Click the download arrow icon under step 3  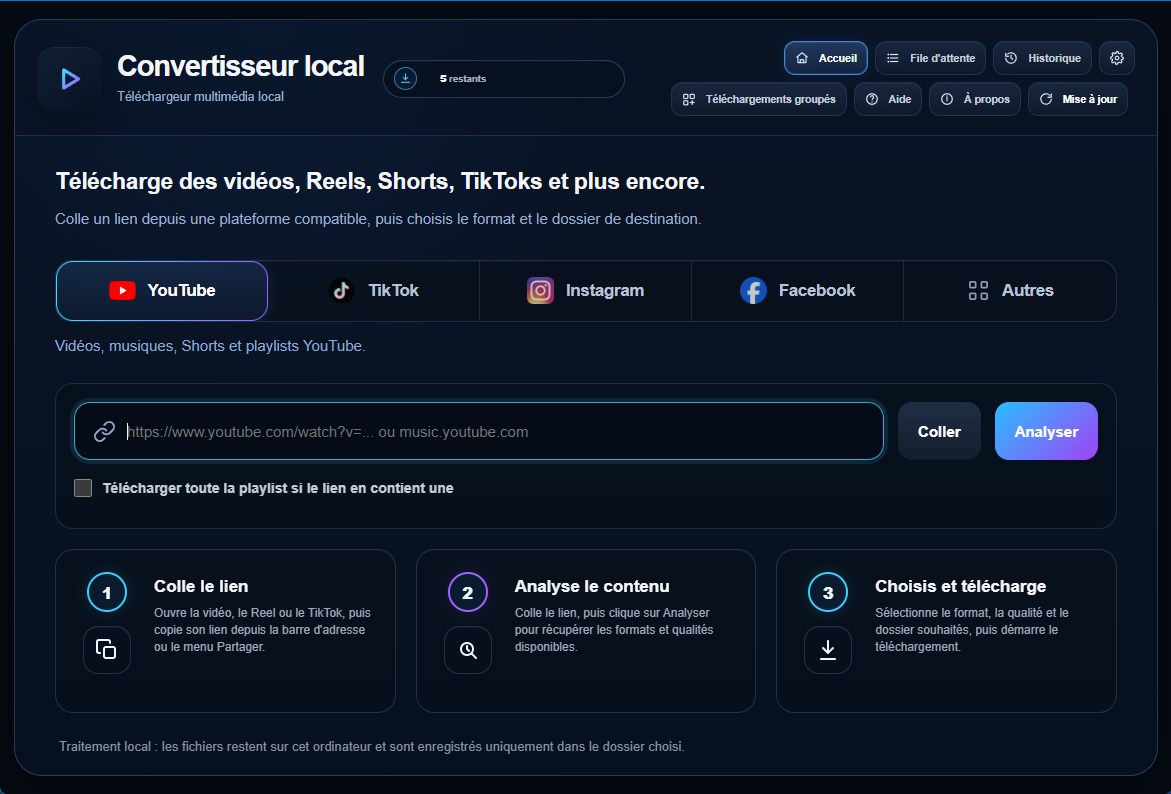(828, 650)
